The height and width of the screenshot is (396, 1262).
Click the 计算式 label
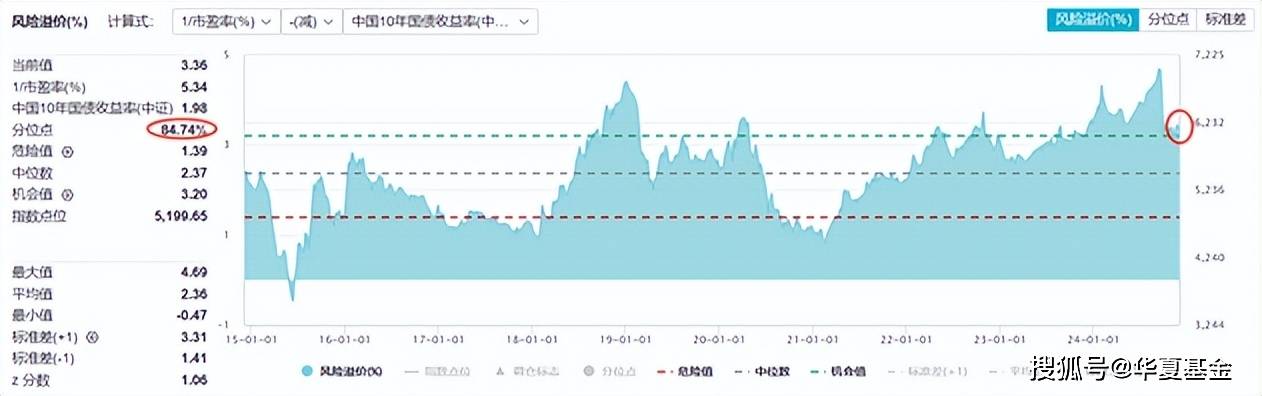point(130,21)
